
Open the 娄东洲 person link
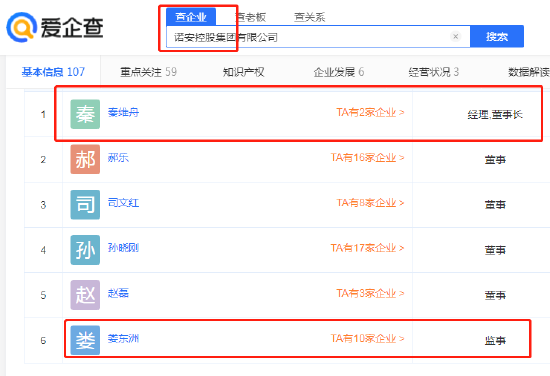(x=123, y=338)
